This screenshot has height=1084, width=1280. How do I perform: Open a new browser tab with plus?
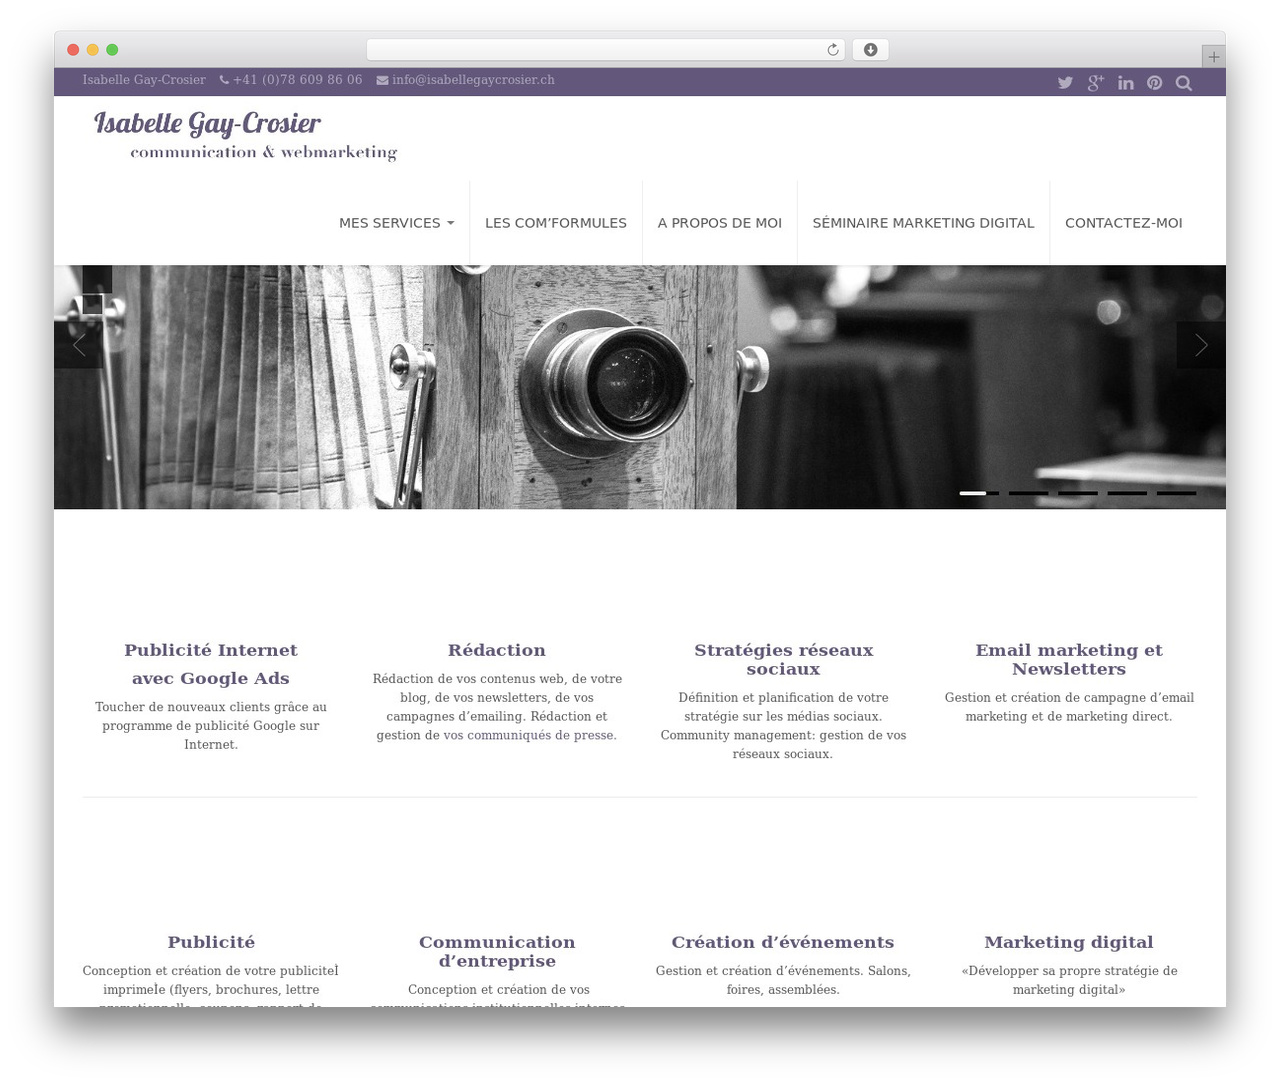pos(1213,57)
